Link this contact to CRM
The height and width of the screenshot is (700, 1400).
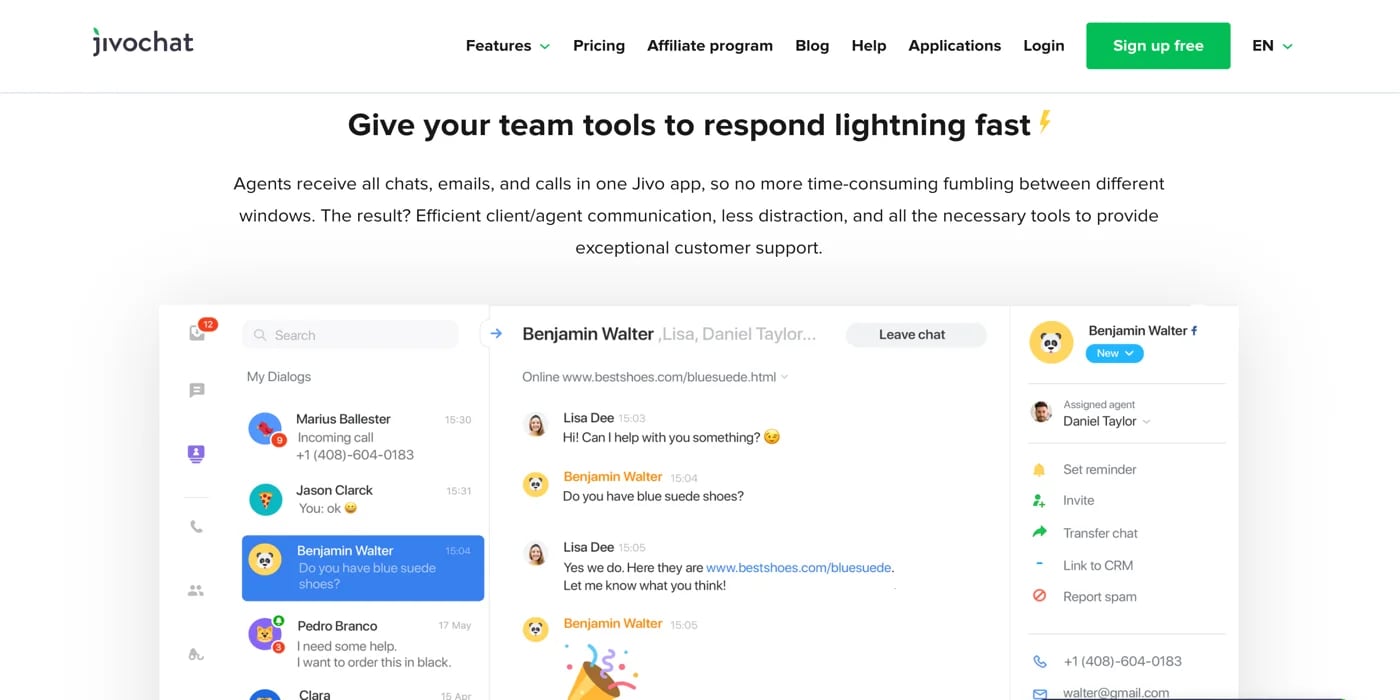point(1040,564)
